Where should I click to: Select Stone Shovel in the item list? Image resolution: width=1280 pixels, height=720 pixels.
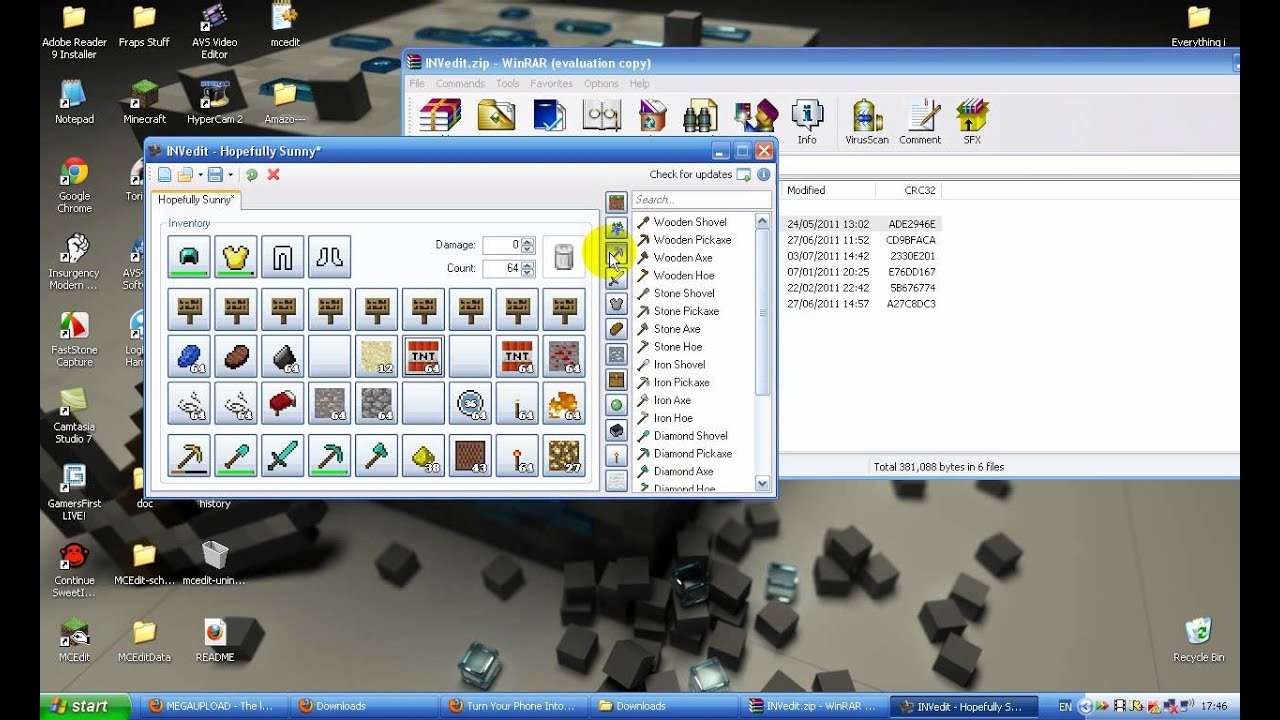click(684, 293)
